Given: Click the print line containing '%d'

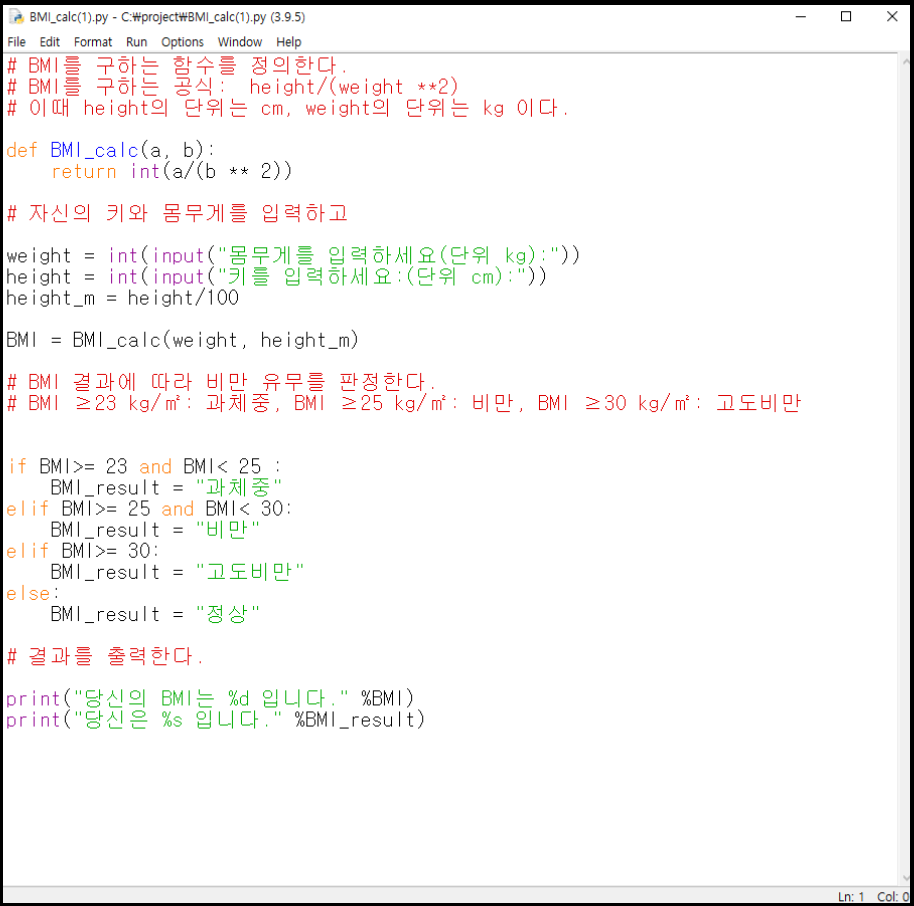Looking at the screenshot, I should coord(210,698).
